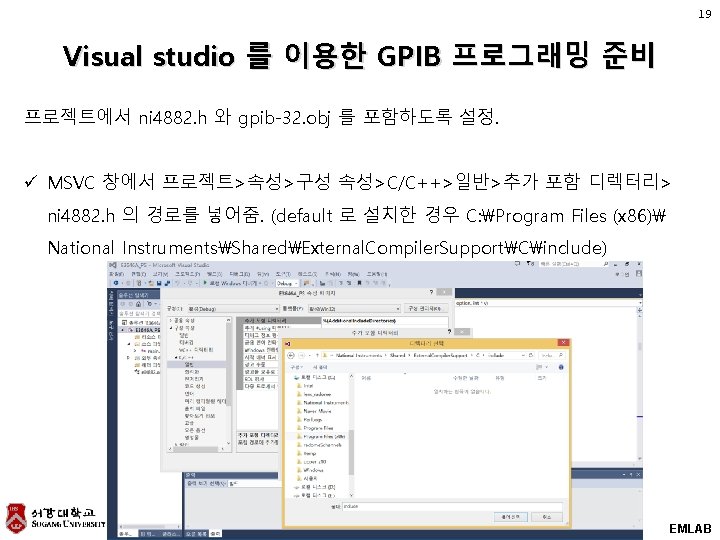Open the Configuration dropdown in property page
Screen dimensions: 720x540
232,309
